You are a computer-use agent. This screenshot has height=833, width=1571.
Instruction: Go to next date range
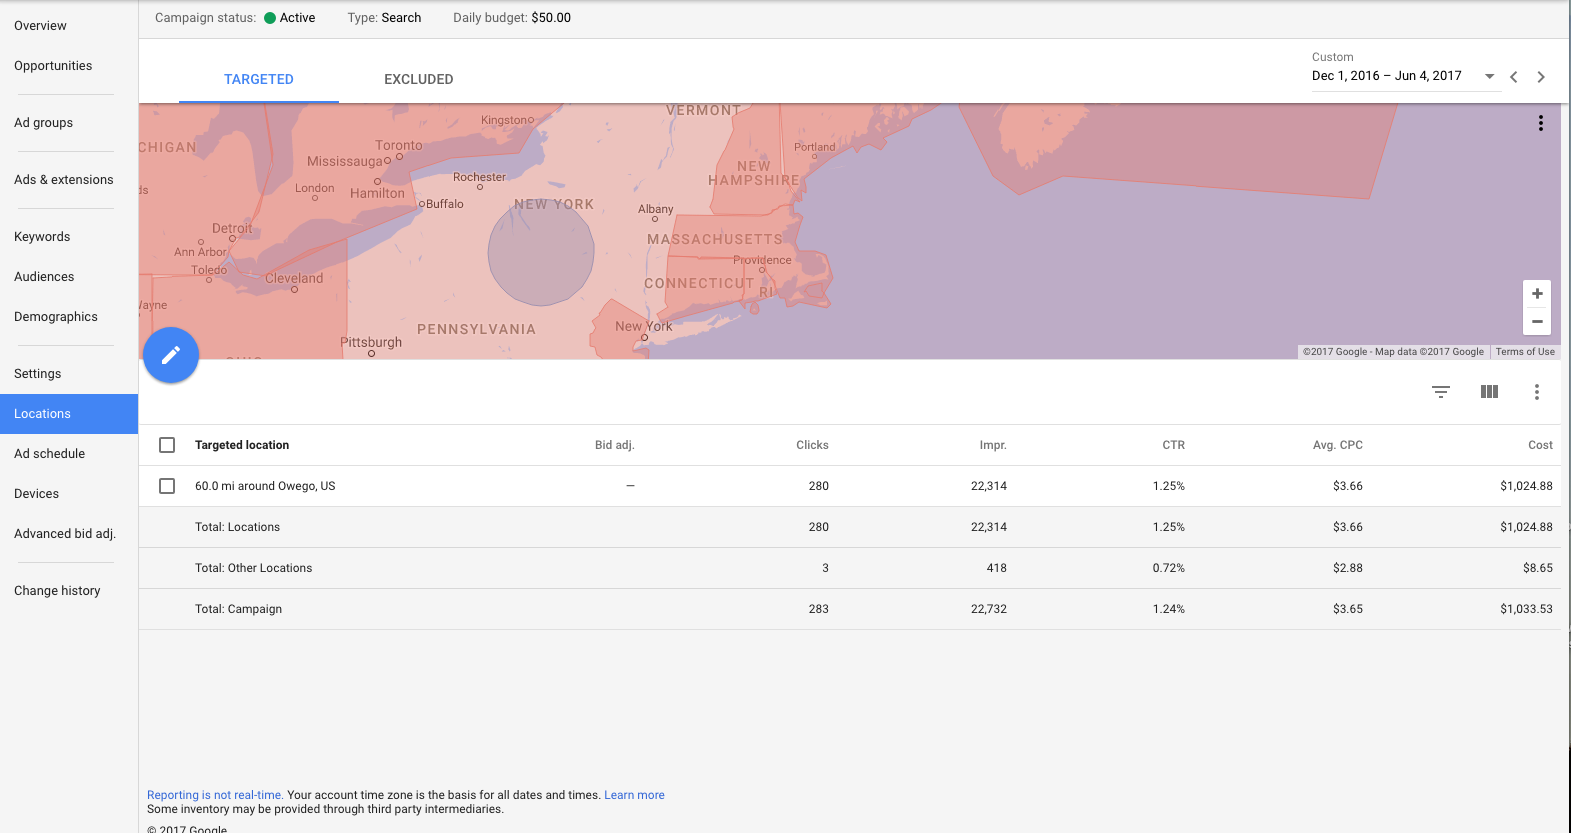(x=1541, y=77)
